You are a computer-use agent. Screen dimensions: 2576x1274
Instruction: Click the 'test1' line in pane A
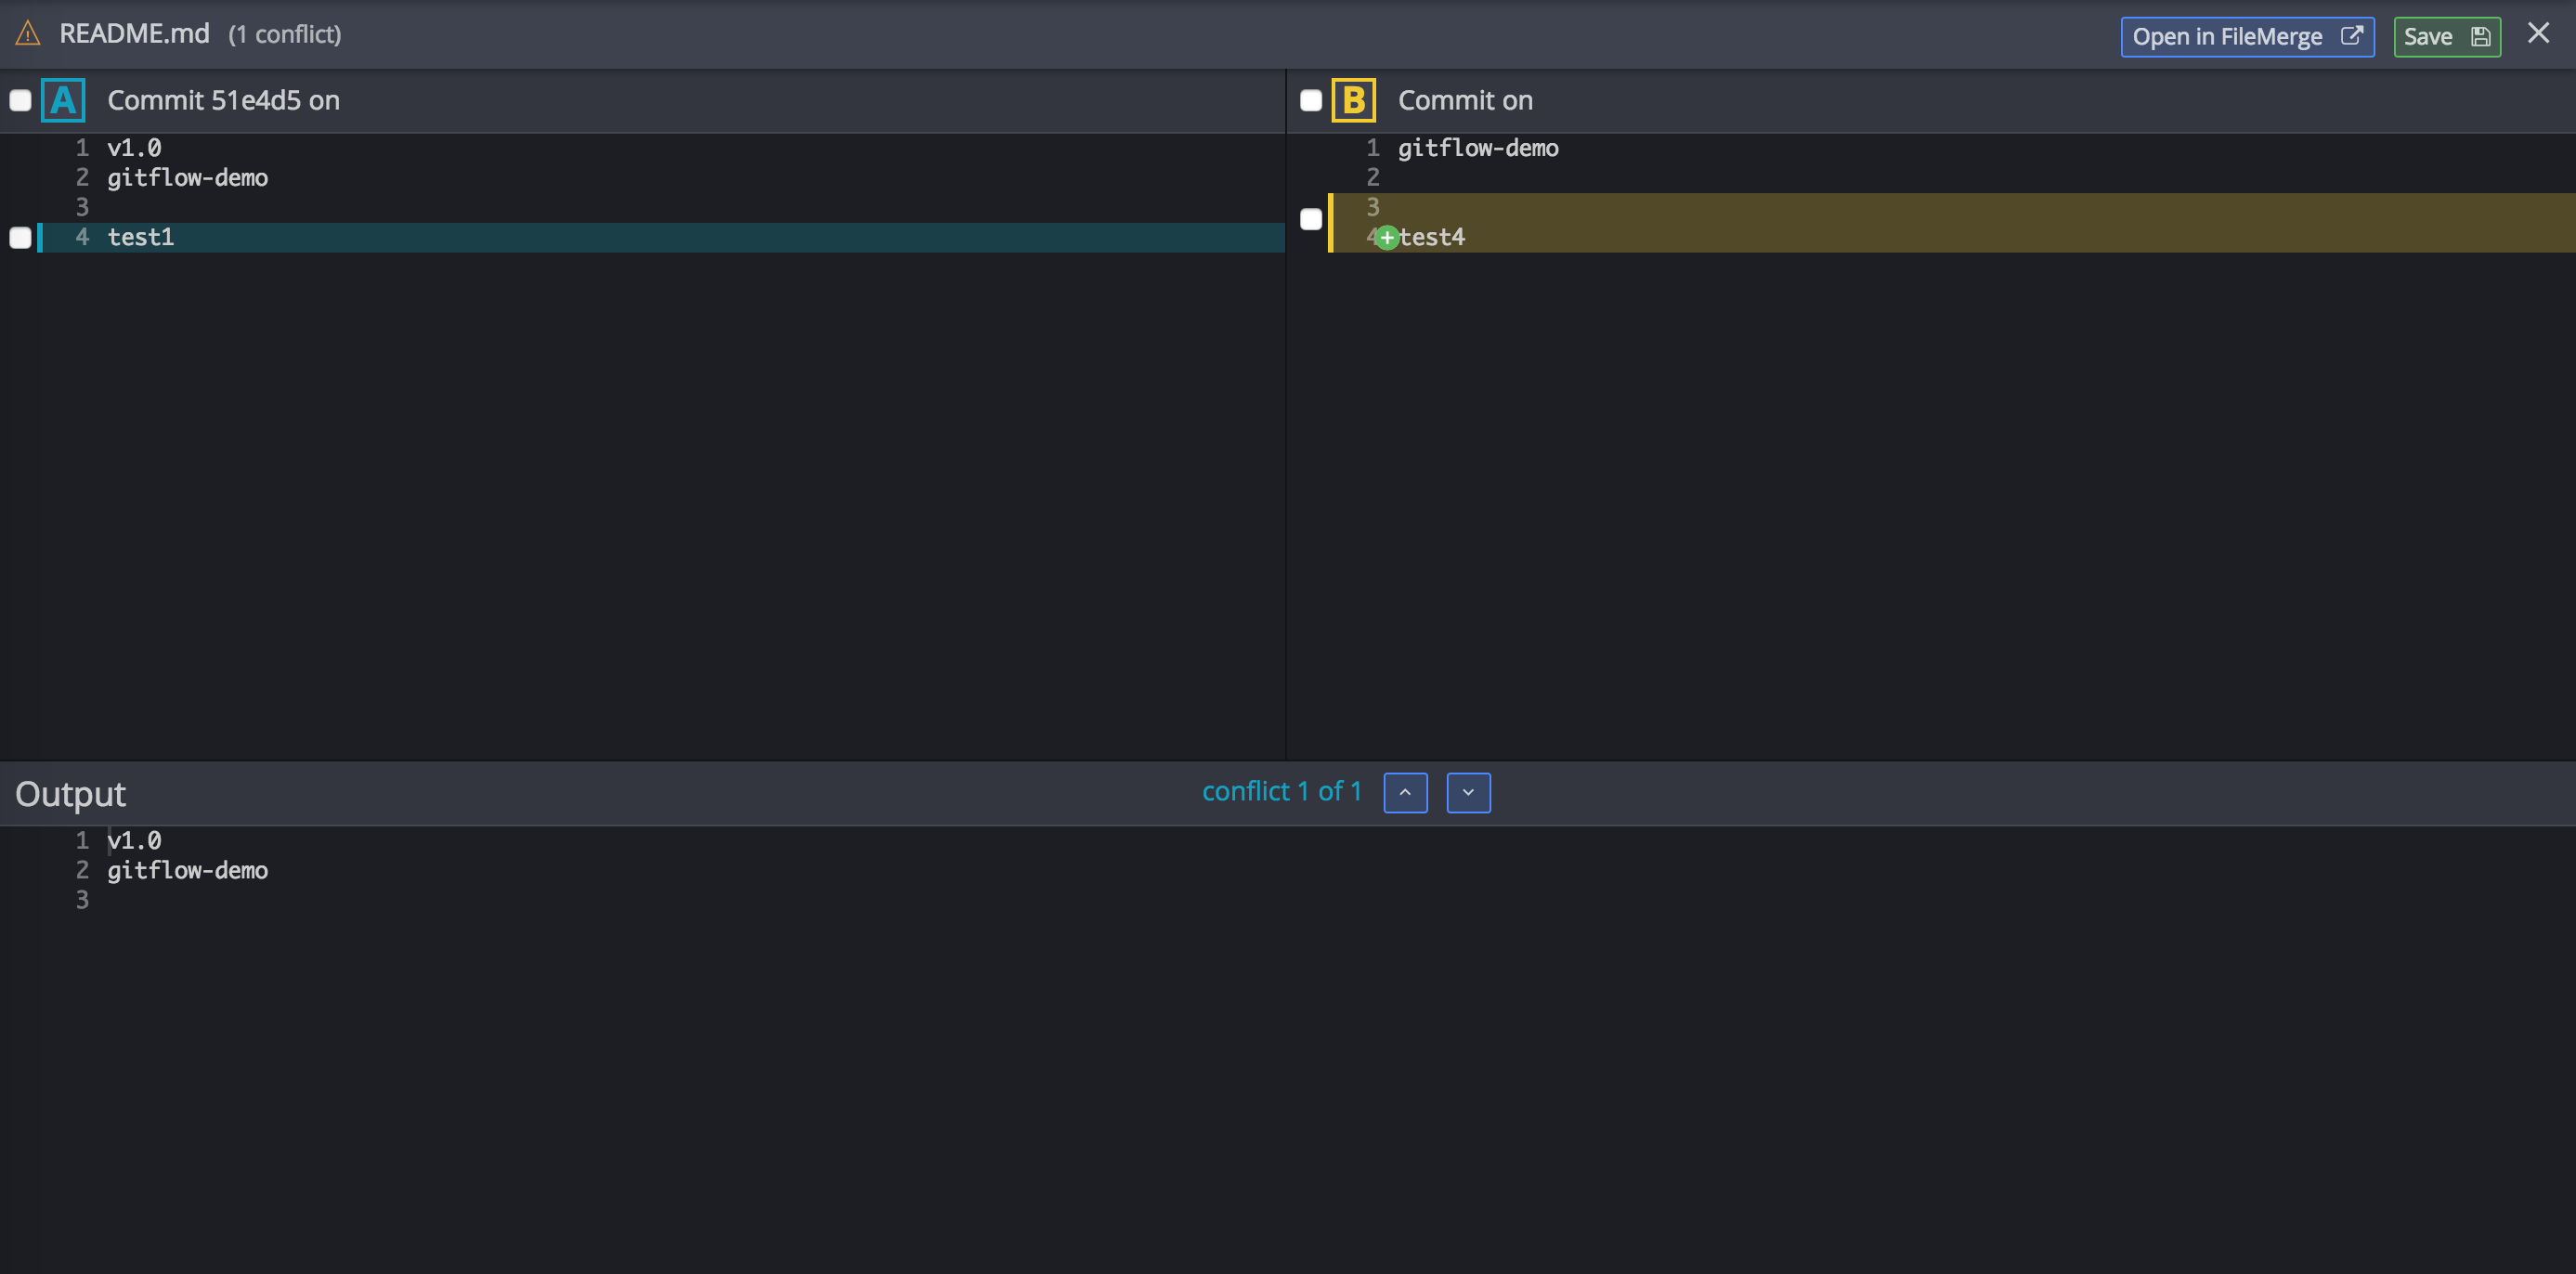662,238
